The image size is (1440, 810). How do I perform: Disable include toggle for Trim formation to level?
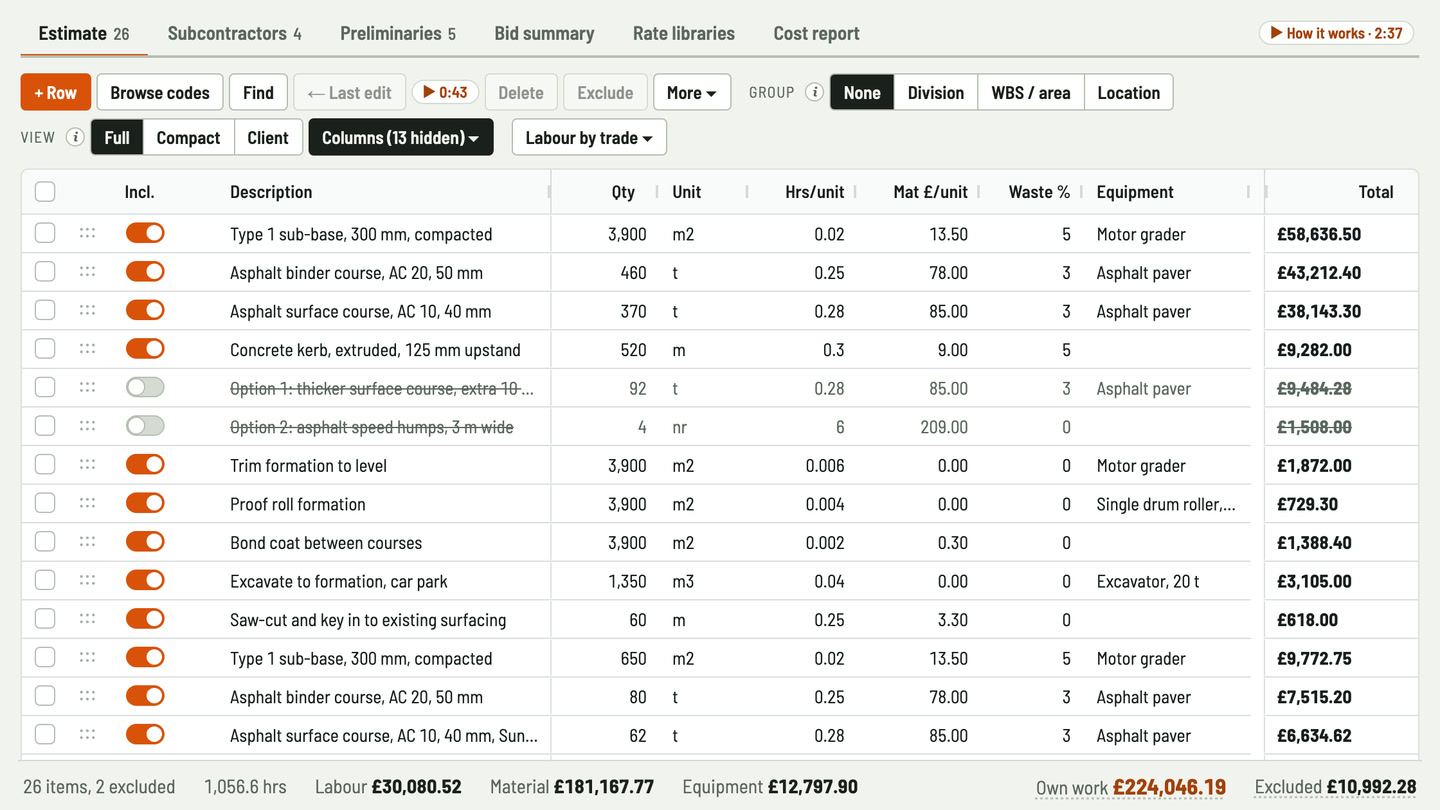[145, 465]
